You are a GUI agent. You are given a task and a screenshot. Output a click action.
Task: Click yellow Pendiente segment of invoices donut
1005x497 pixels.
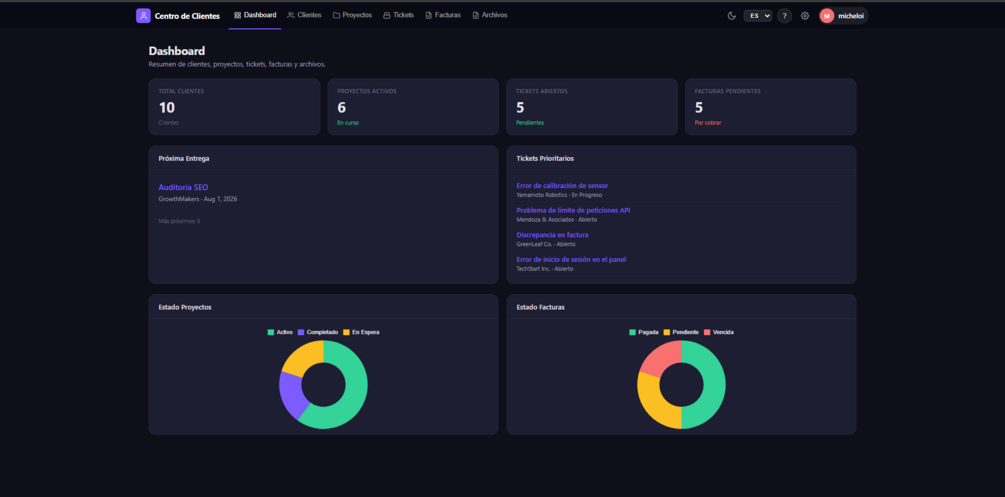653,404
